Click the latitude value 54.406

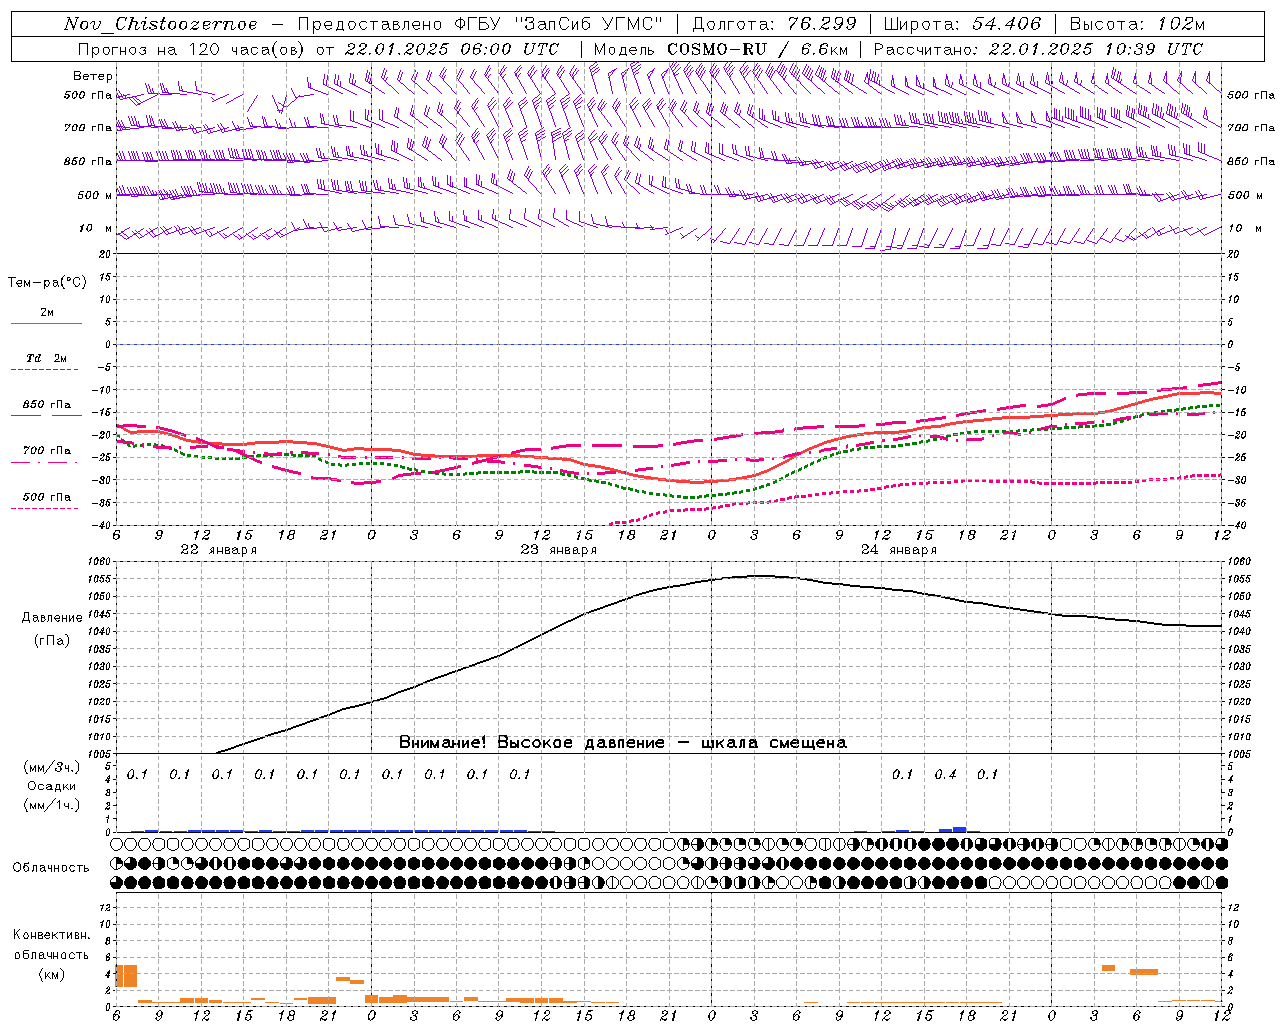coord(1005,24)
